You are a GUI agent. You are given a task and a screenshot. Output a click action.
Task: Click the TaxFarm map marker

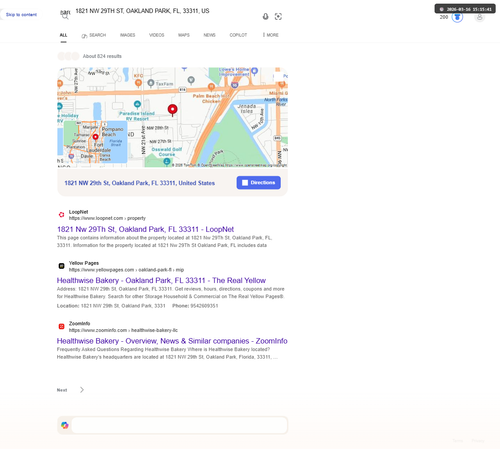click(x=151, y=83)
